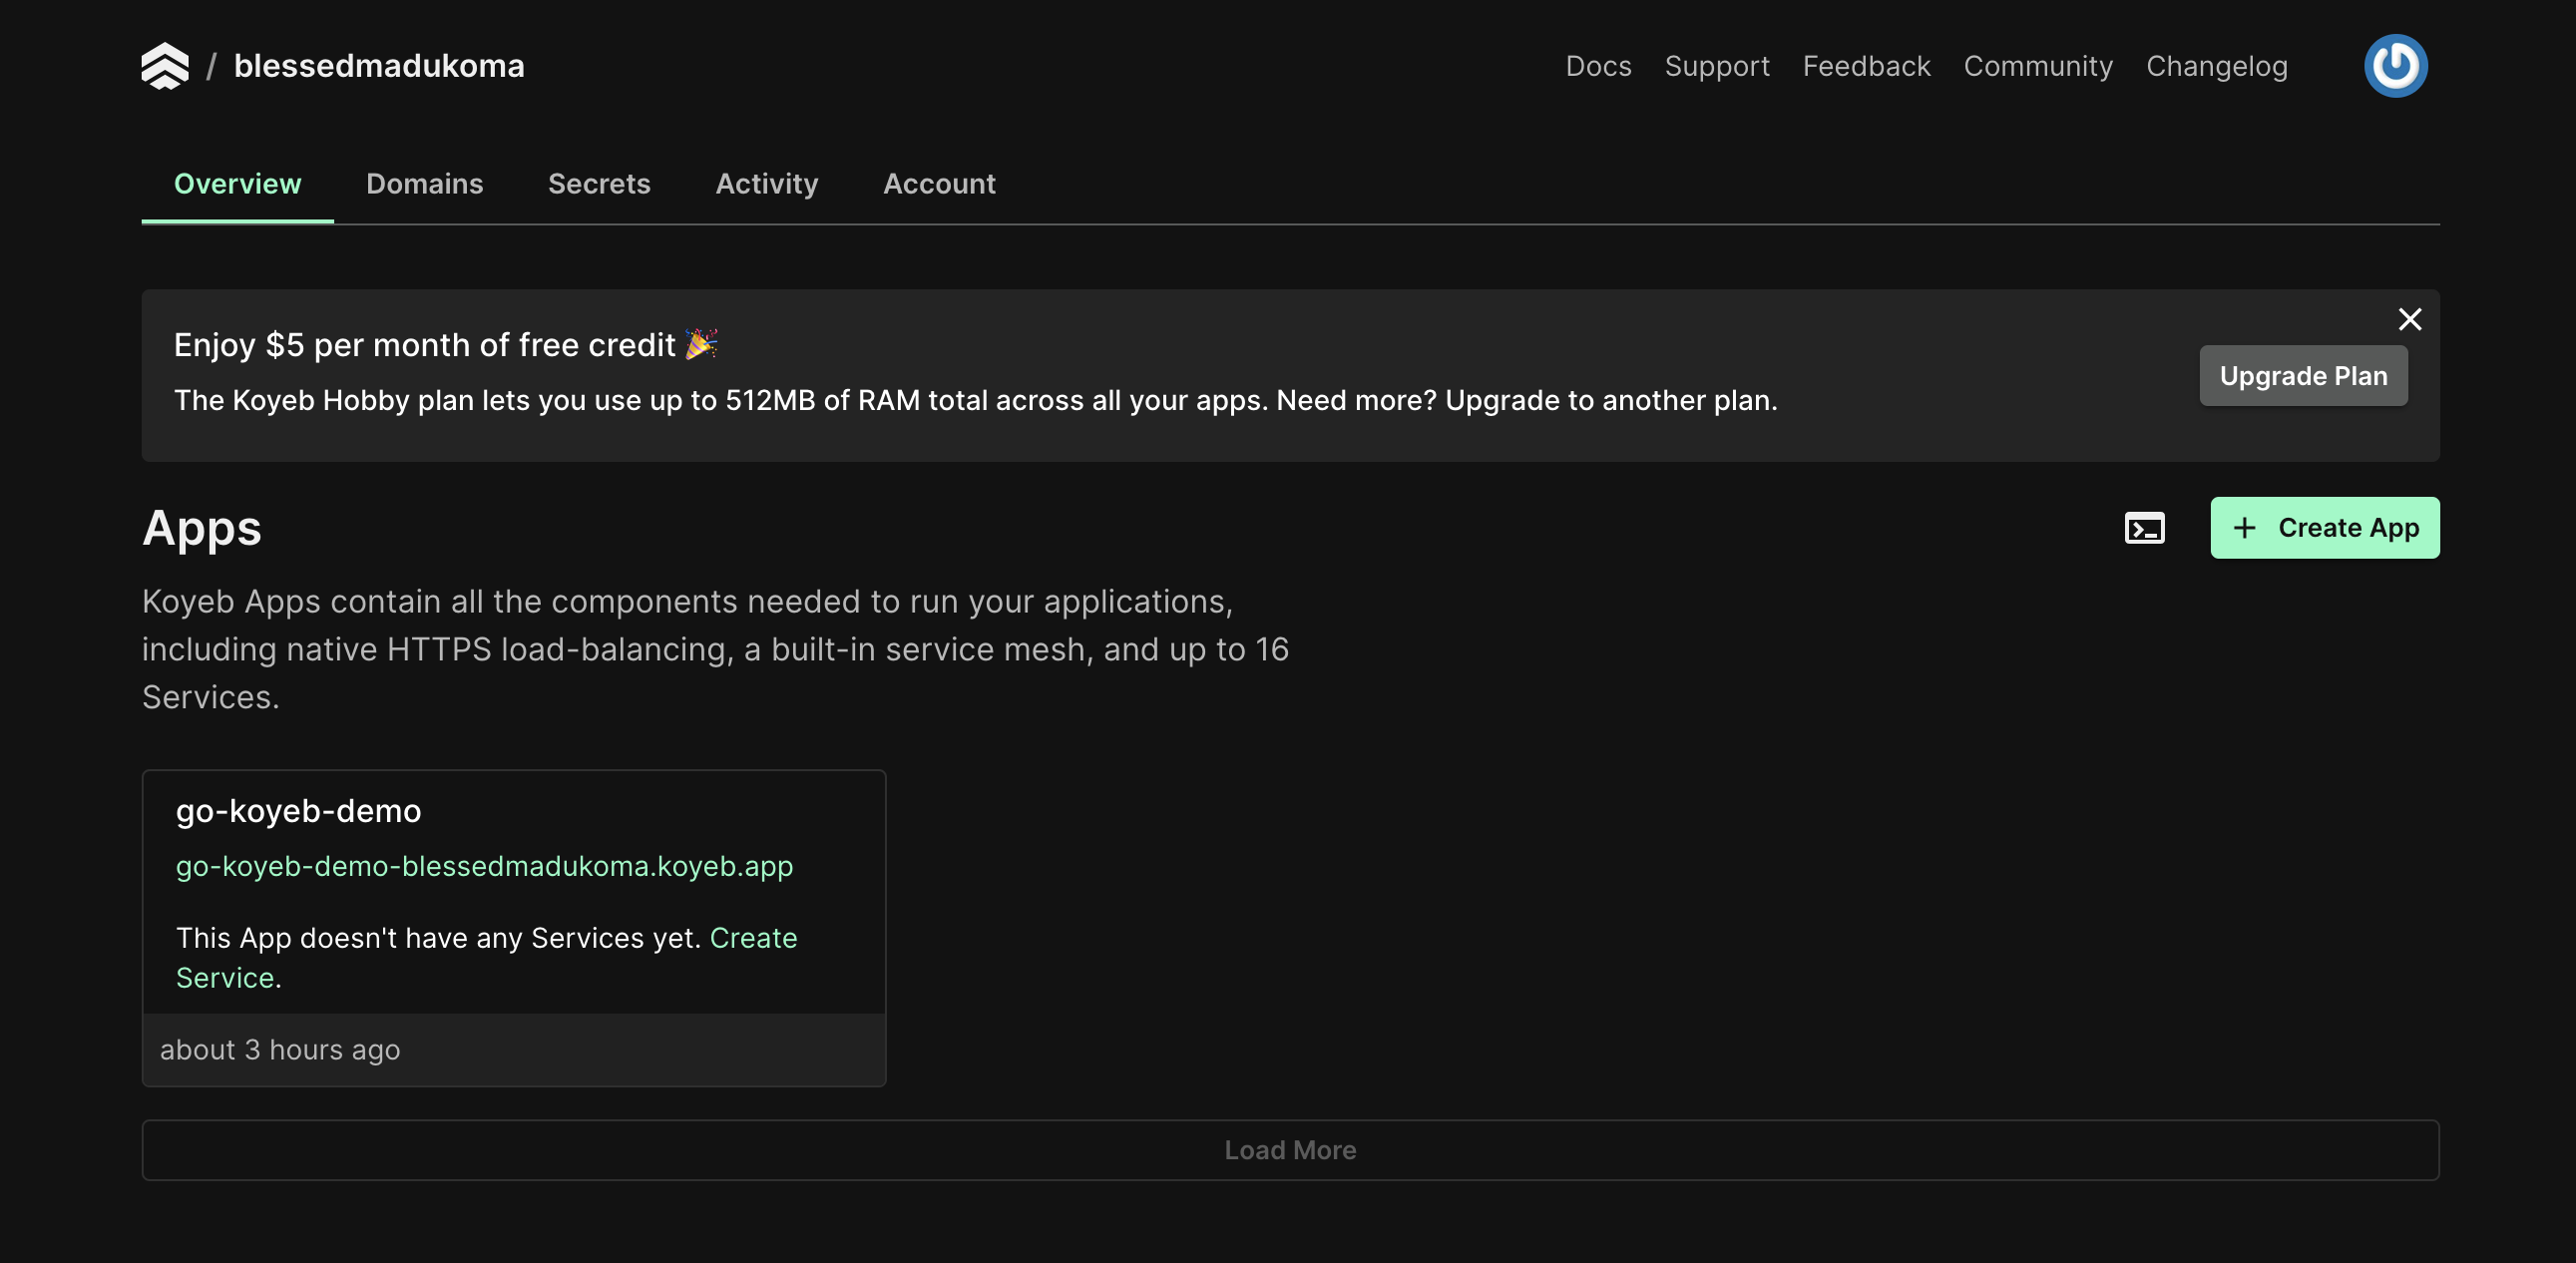2576x1263 pixels.
Task: Click the Koyeb logo icon
Action: (x=165, y=66)
